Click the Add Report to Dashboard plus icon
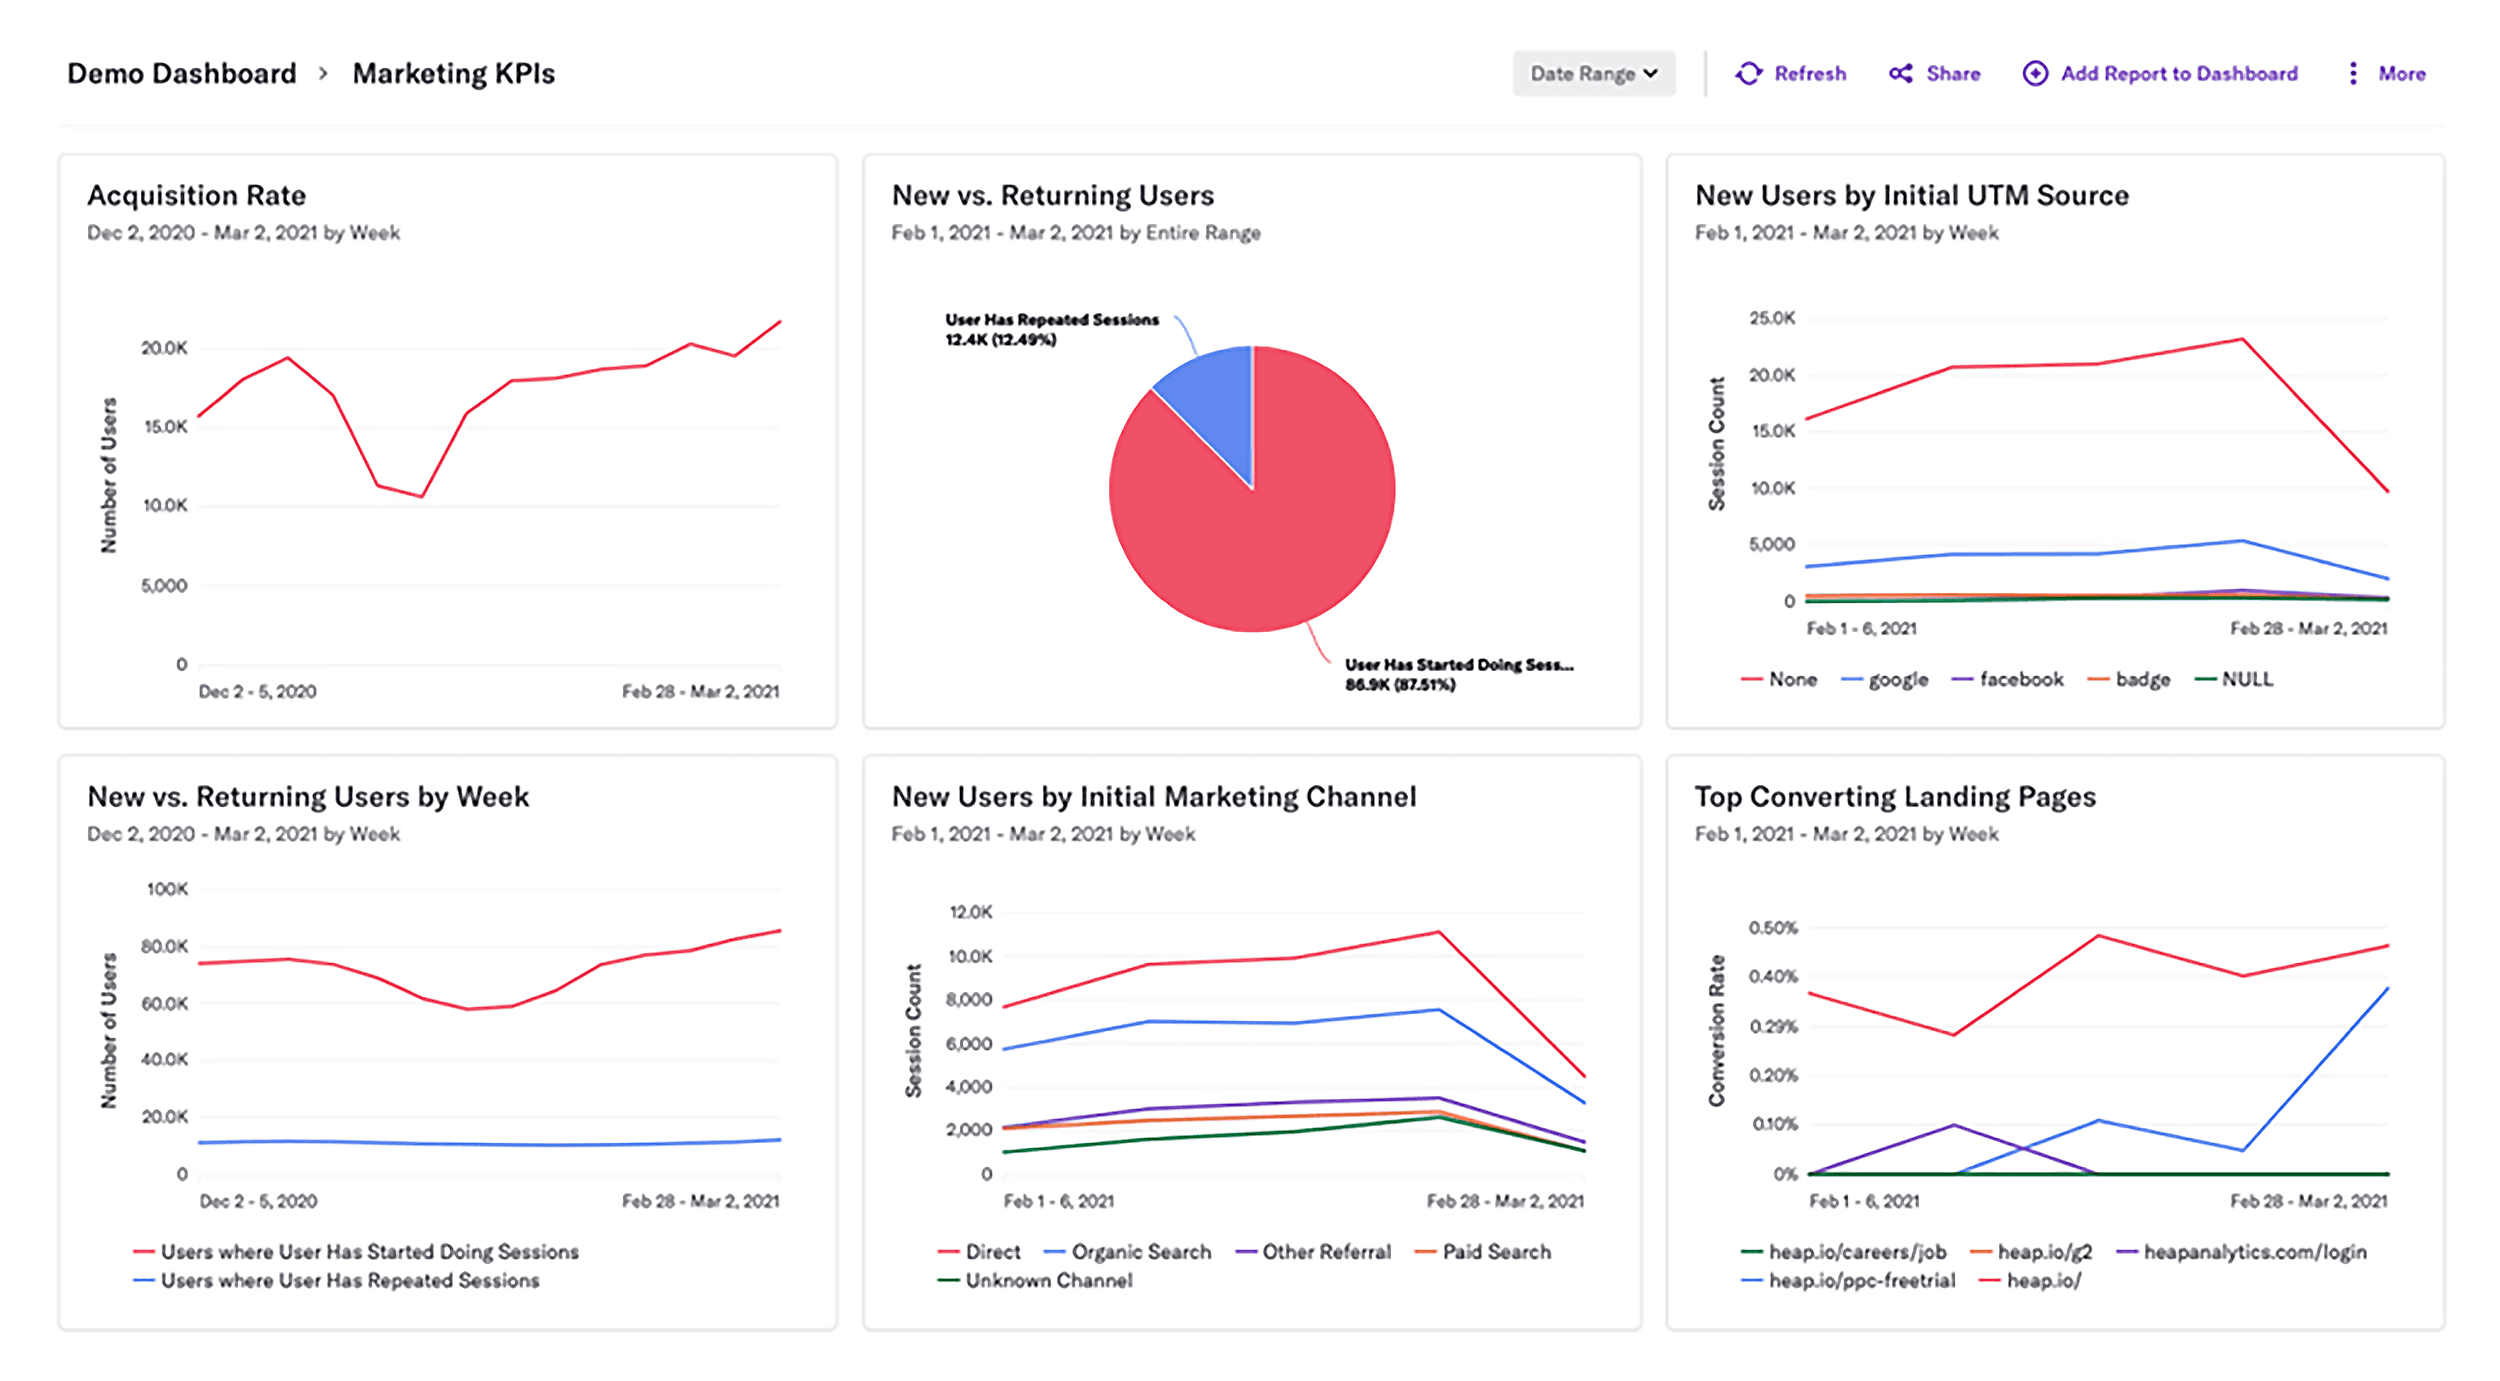 2037,73
